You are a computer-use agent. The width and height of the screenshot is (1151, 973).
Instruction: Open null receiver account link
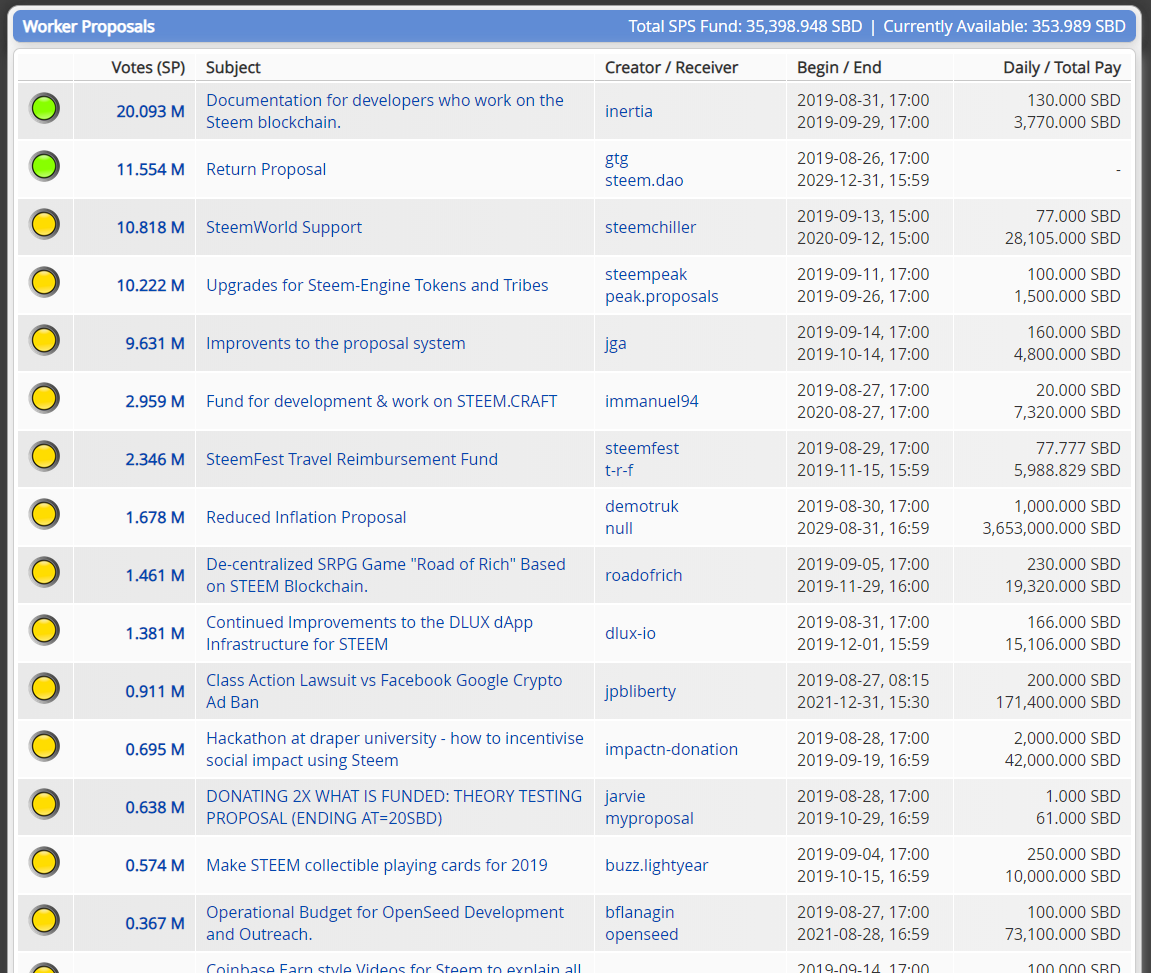tap(619, 528)
